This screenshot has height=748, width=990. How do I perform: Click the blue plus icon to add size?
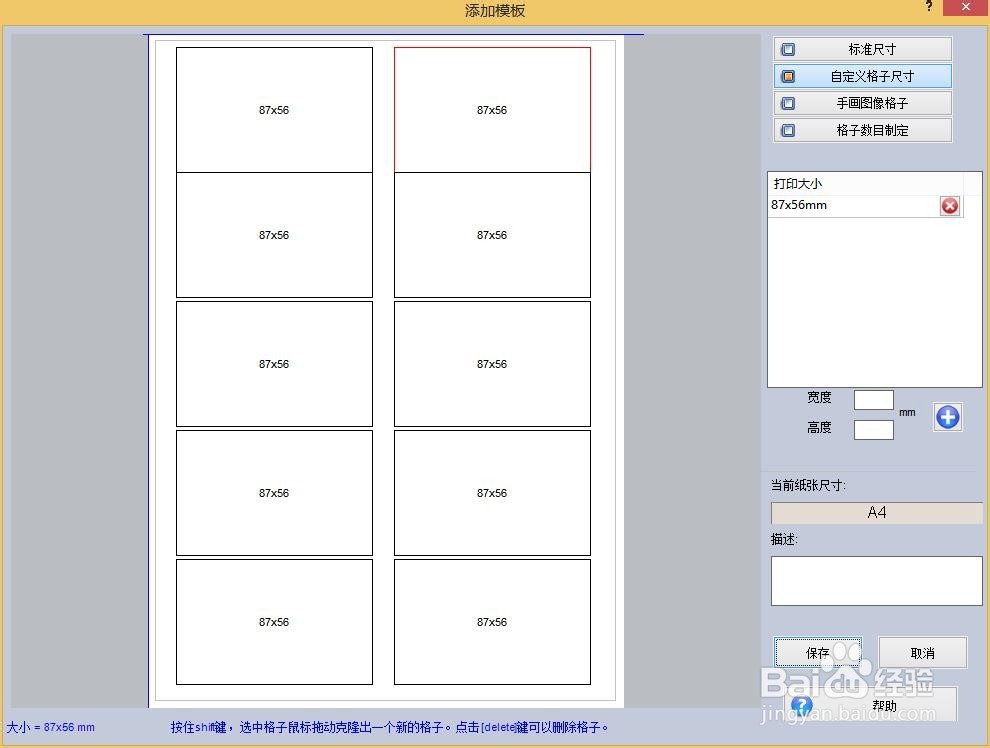coord(947,417)
